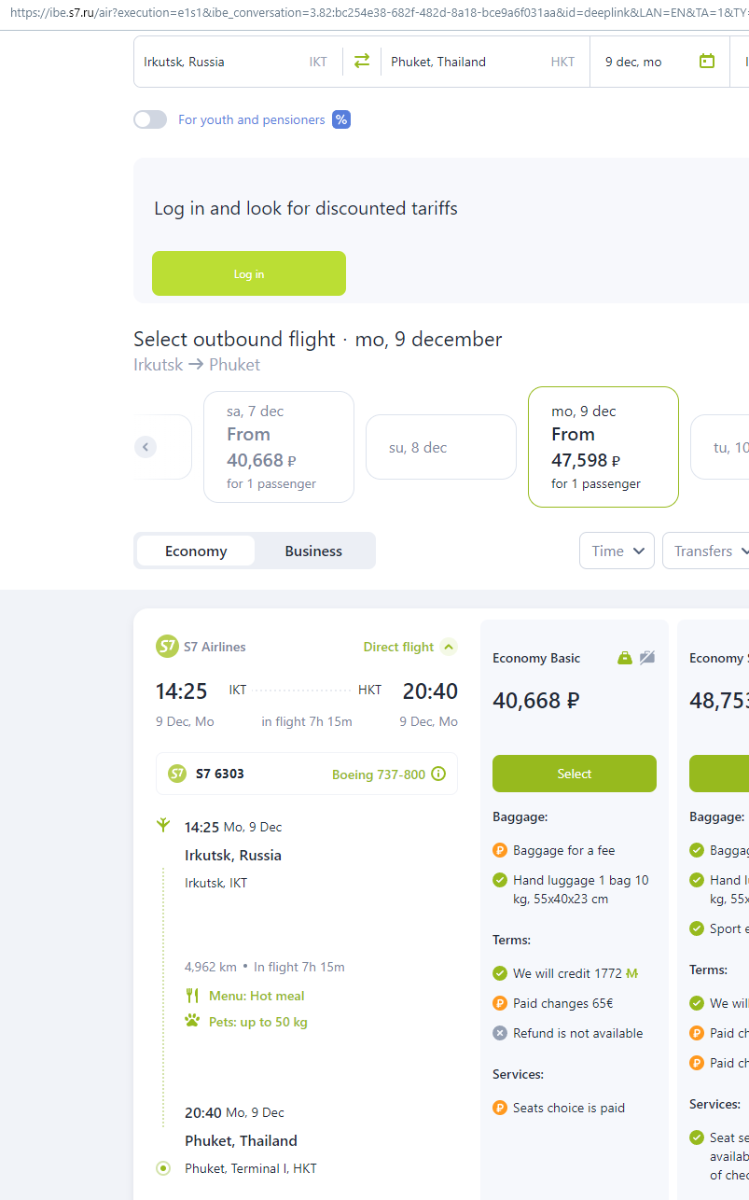Viewport: 749px width, 1200px height.
Task: Edit destination field Phuket, Thailand
Action: pyautogui.click(x=485, y=61)
